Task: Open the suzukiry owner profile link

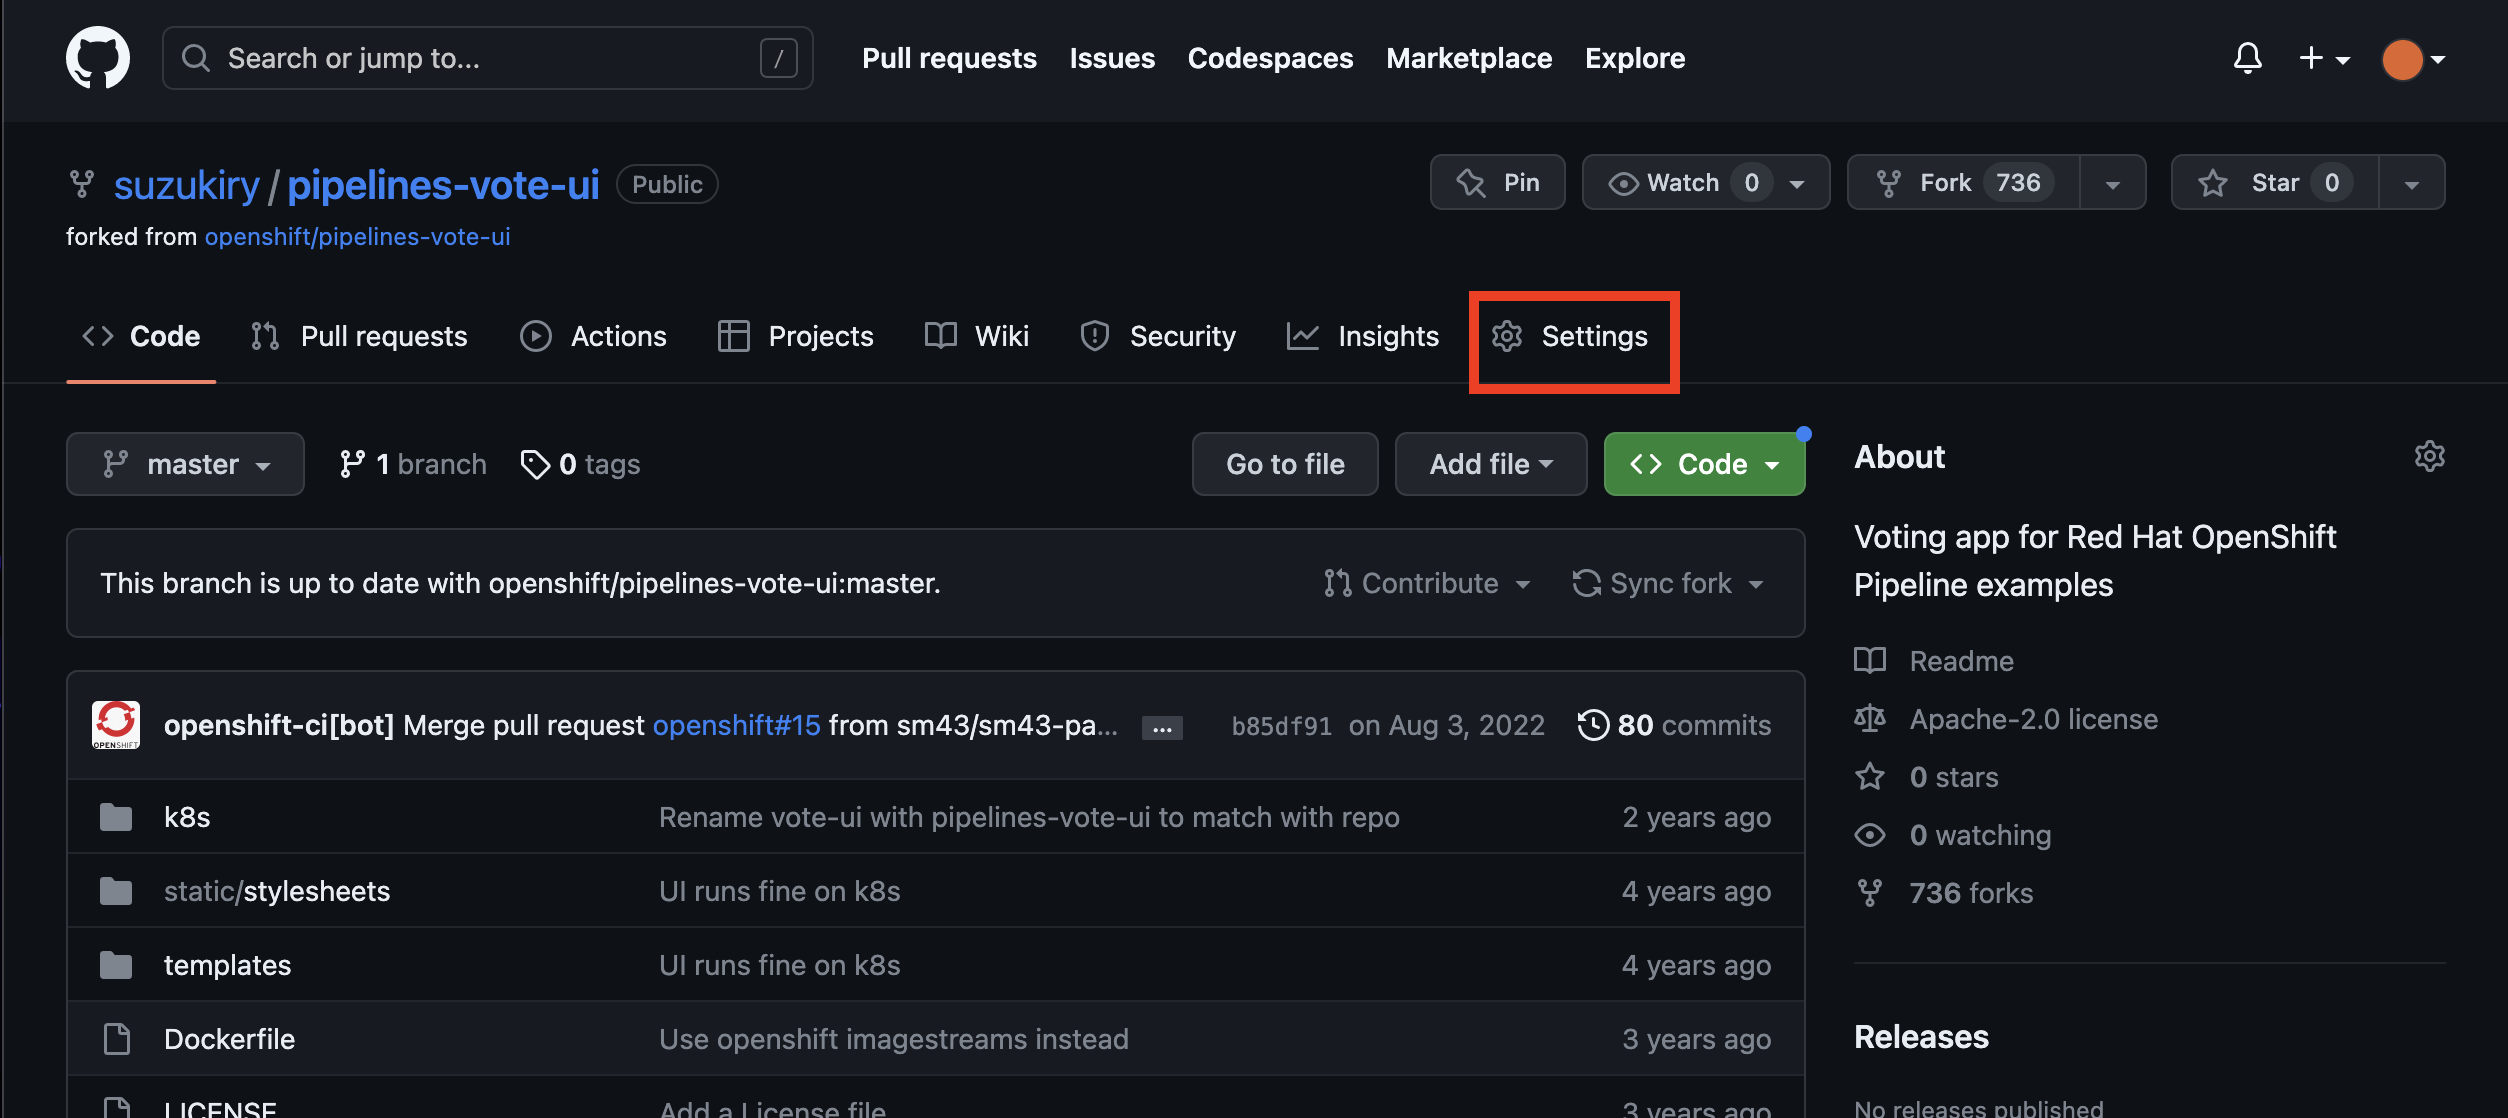Action: pyautogui.click(x=187, y=185)
